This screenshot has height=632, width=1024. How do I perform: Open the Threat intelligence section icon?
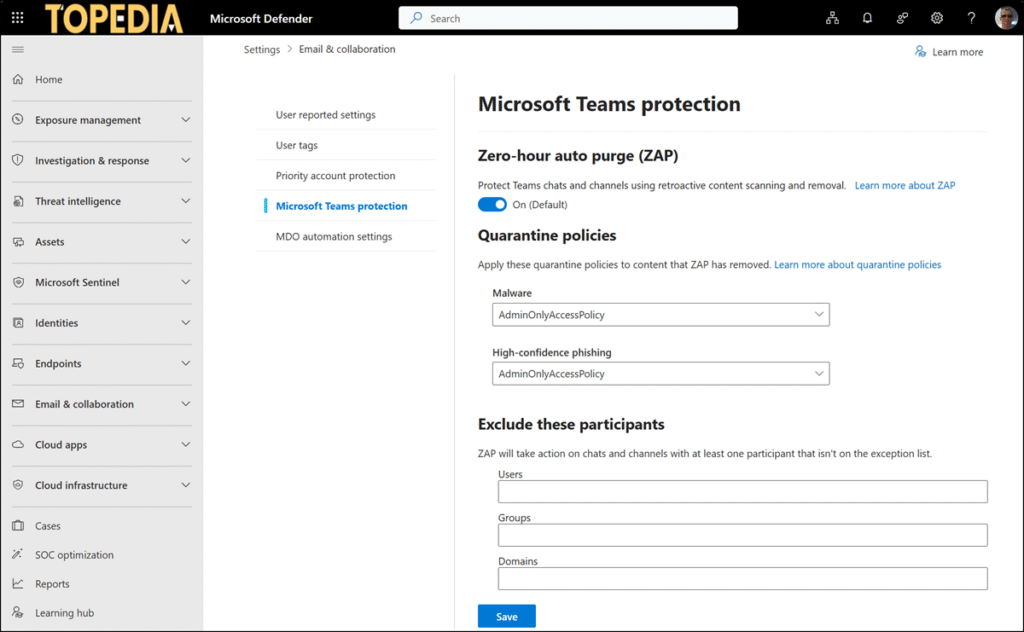click(19, 202)
